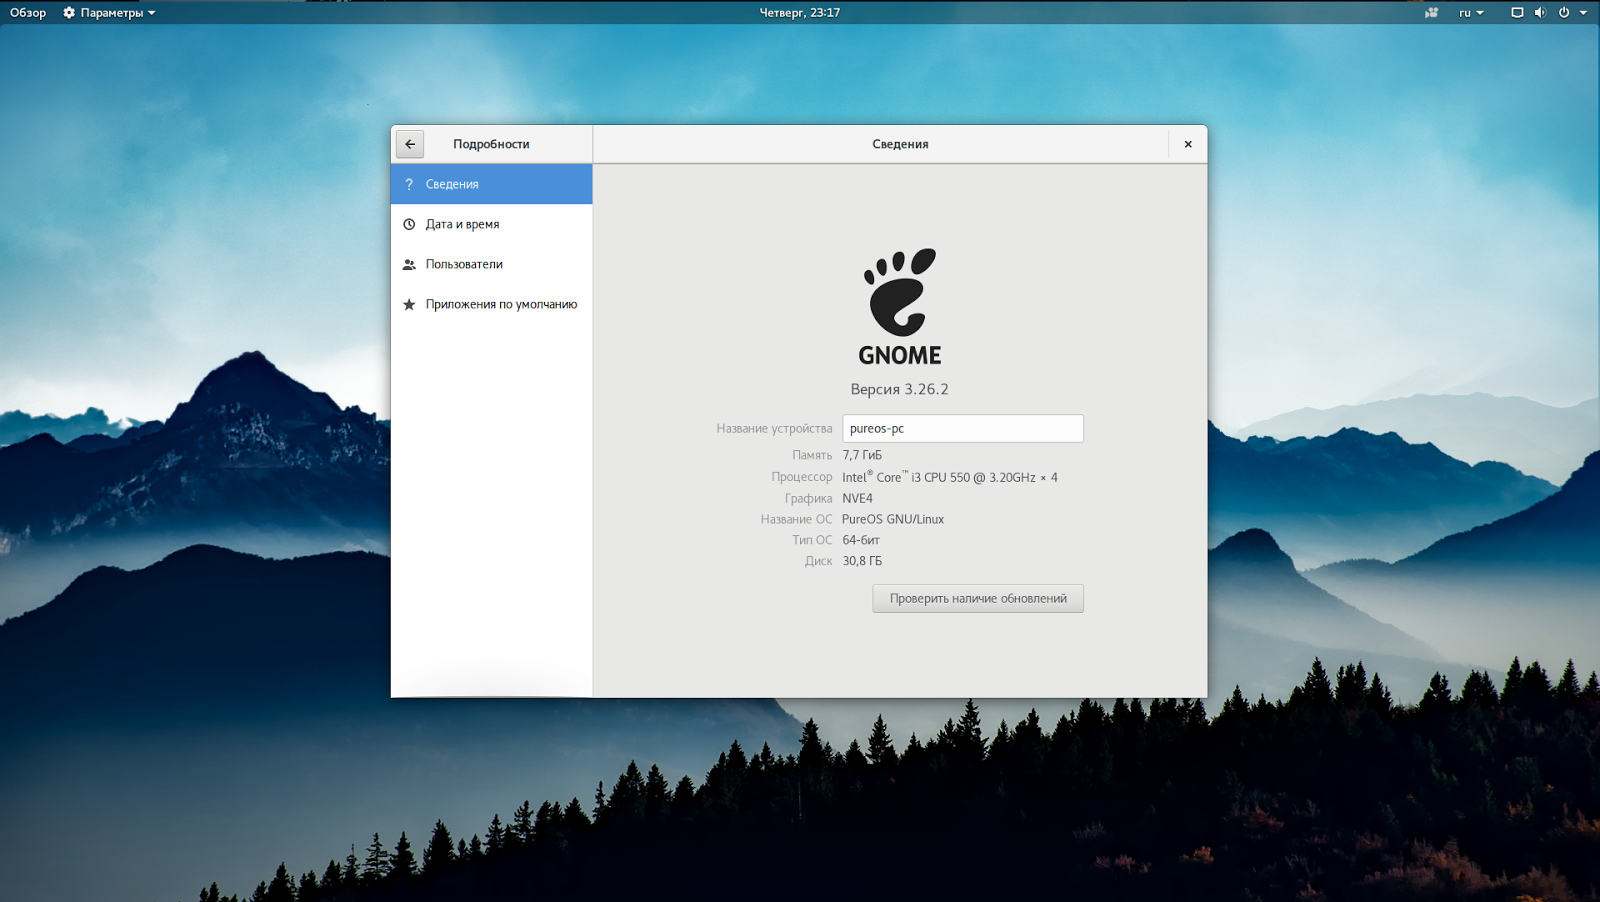Click the Процессор label
1600x902 pixels.
click(802, 477)
